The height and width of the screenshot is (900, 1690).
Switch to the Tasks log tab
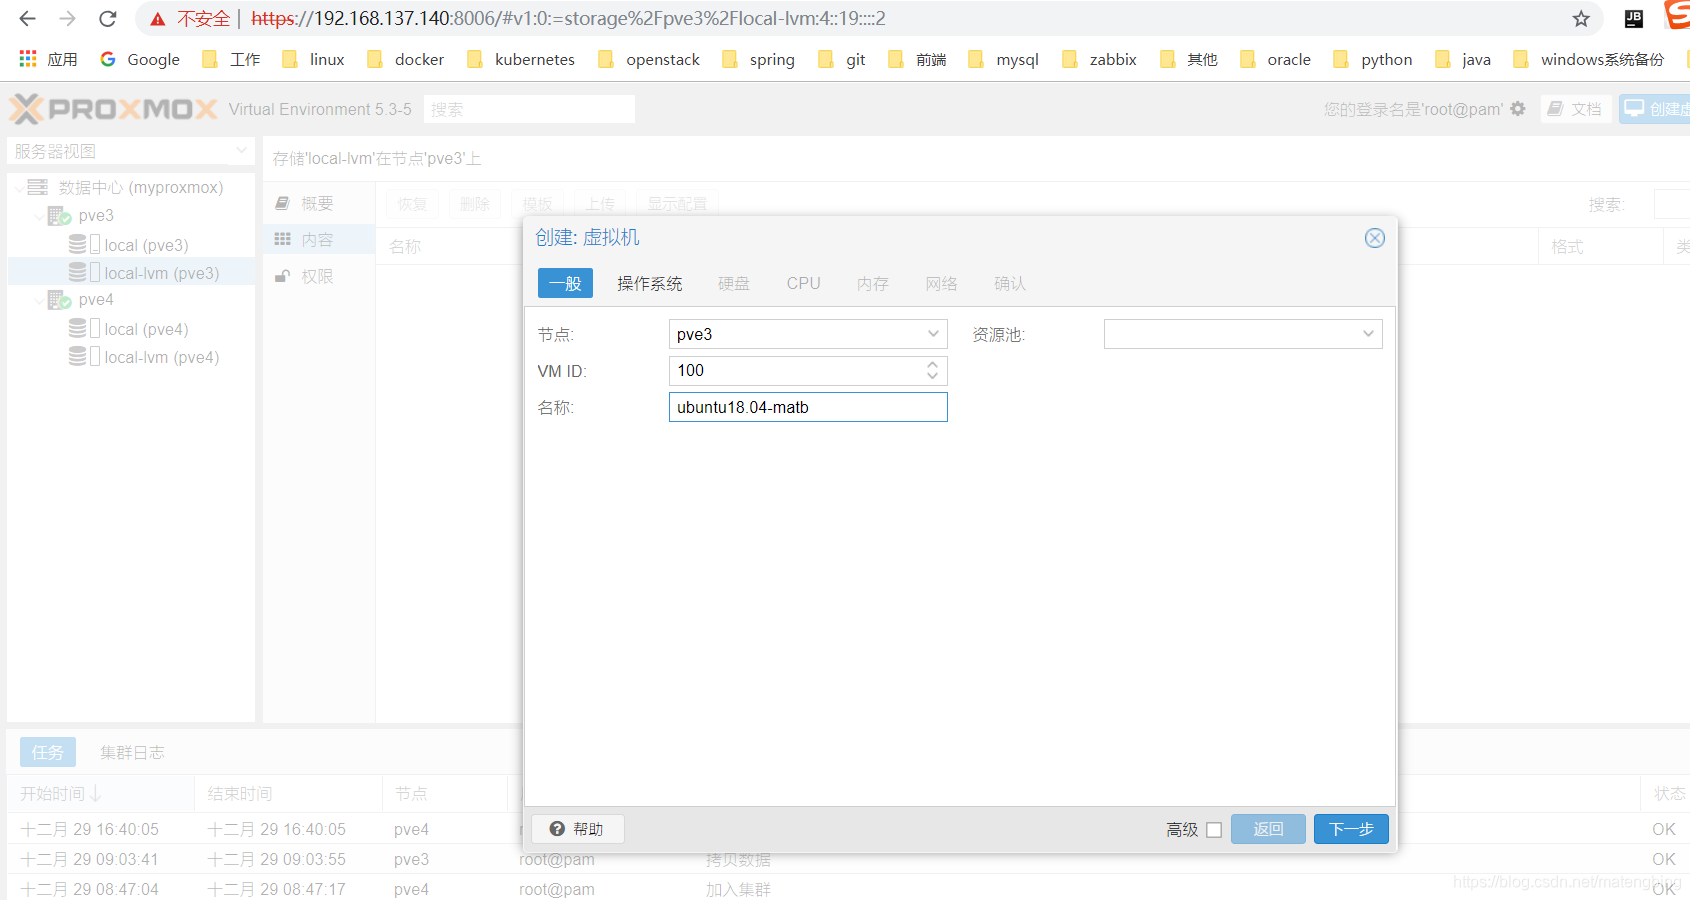click(47, 752)
